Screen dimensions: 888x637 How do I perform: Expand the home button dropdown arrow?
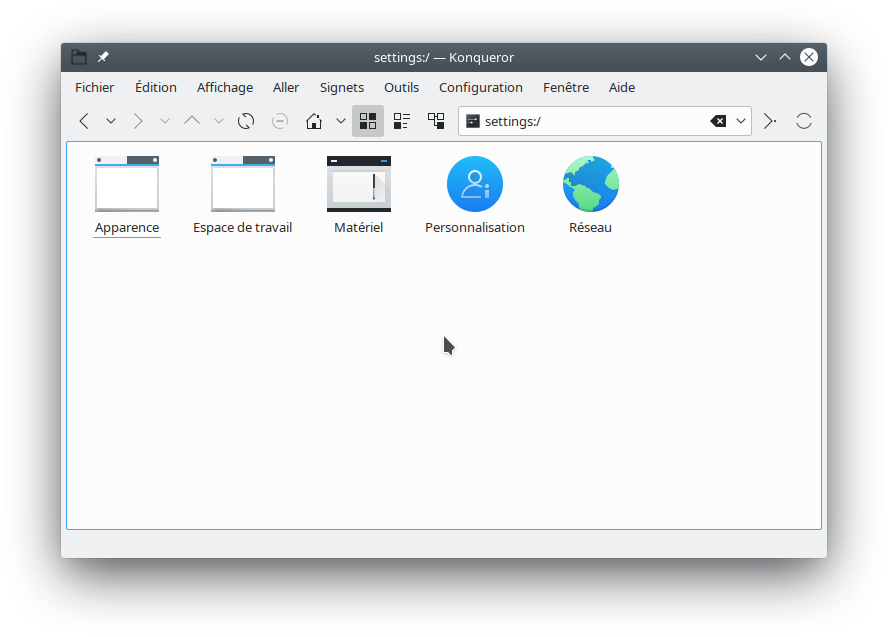click(341, 121)
